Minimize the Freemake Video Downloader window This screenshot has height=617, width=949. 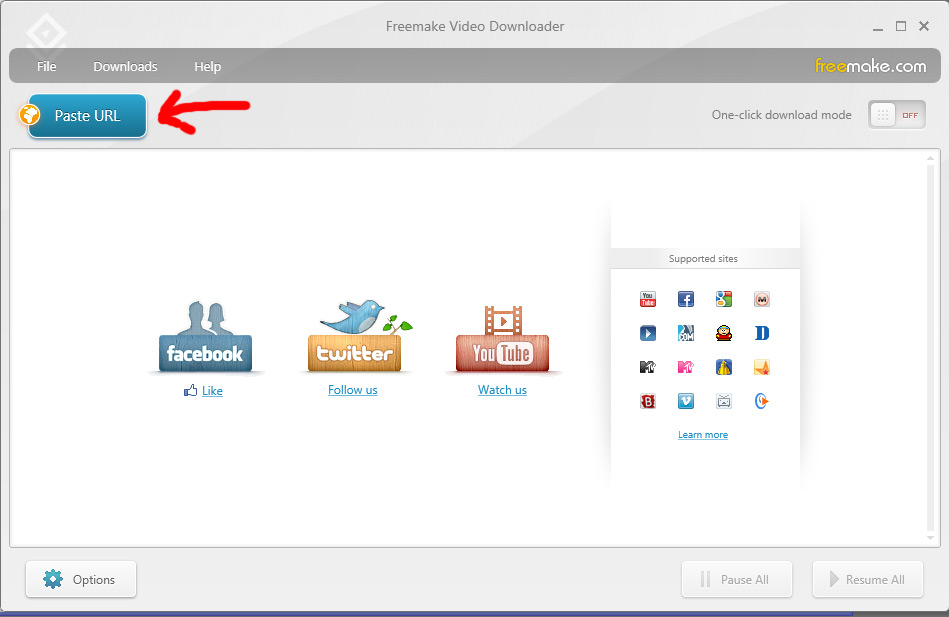point(878,27)
